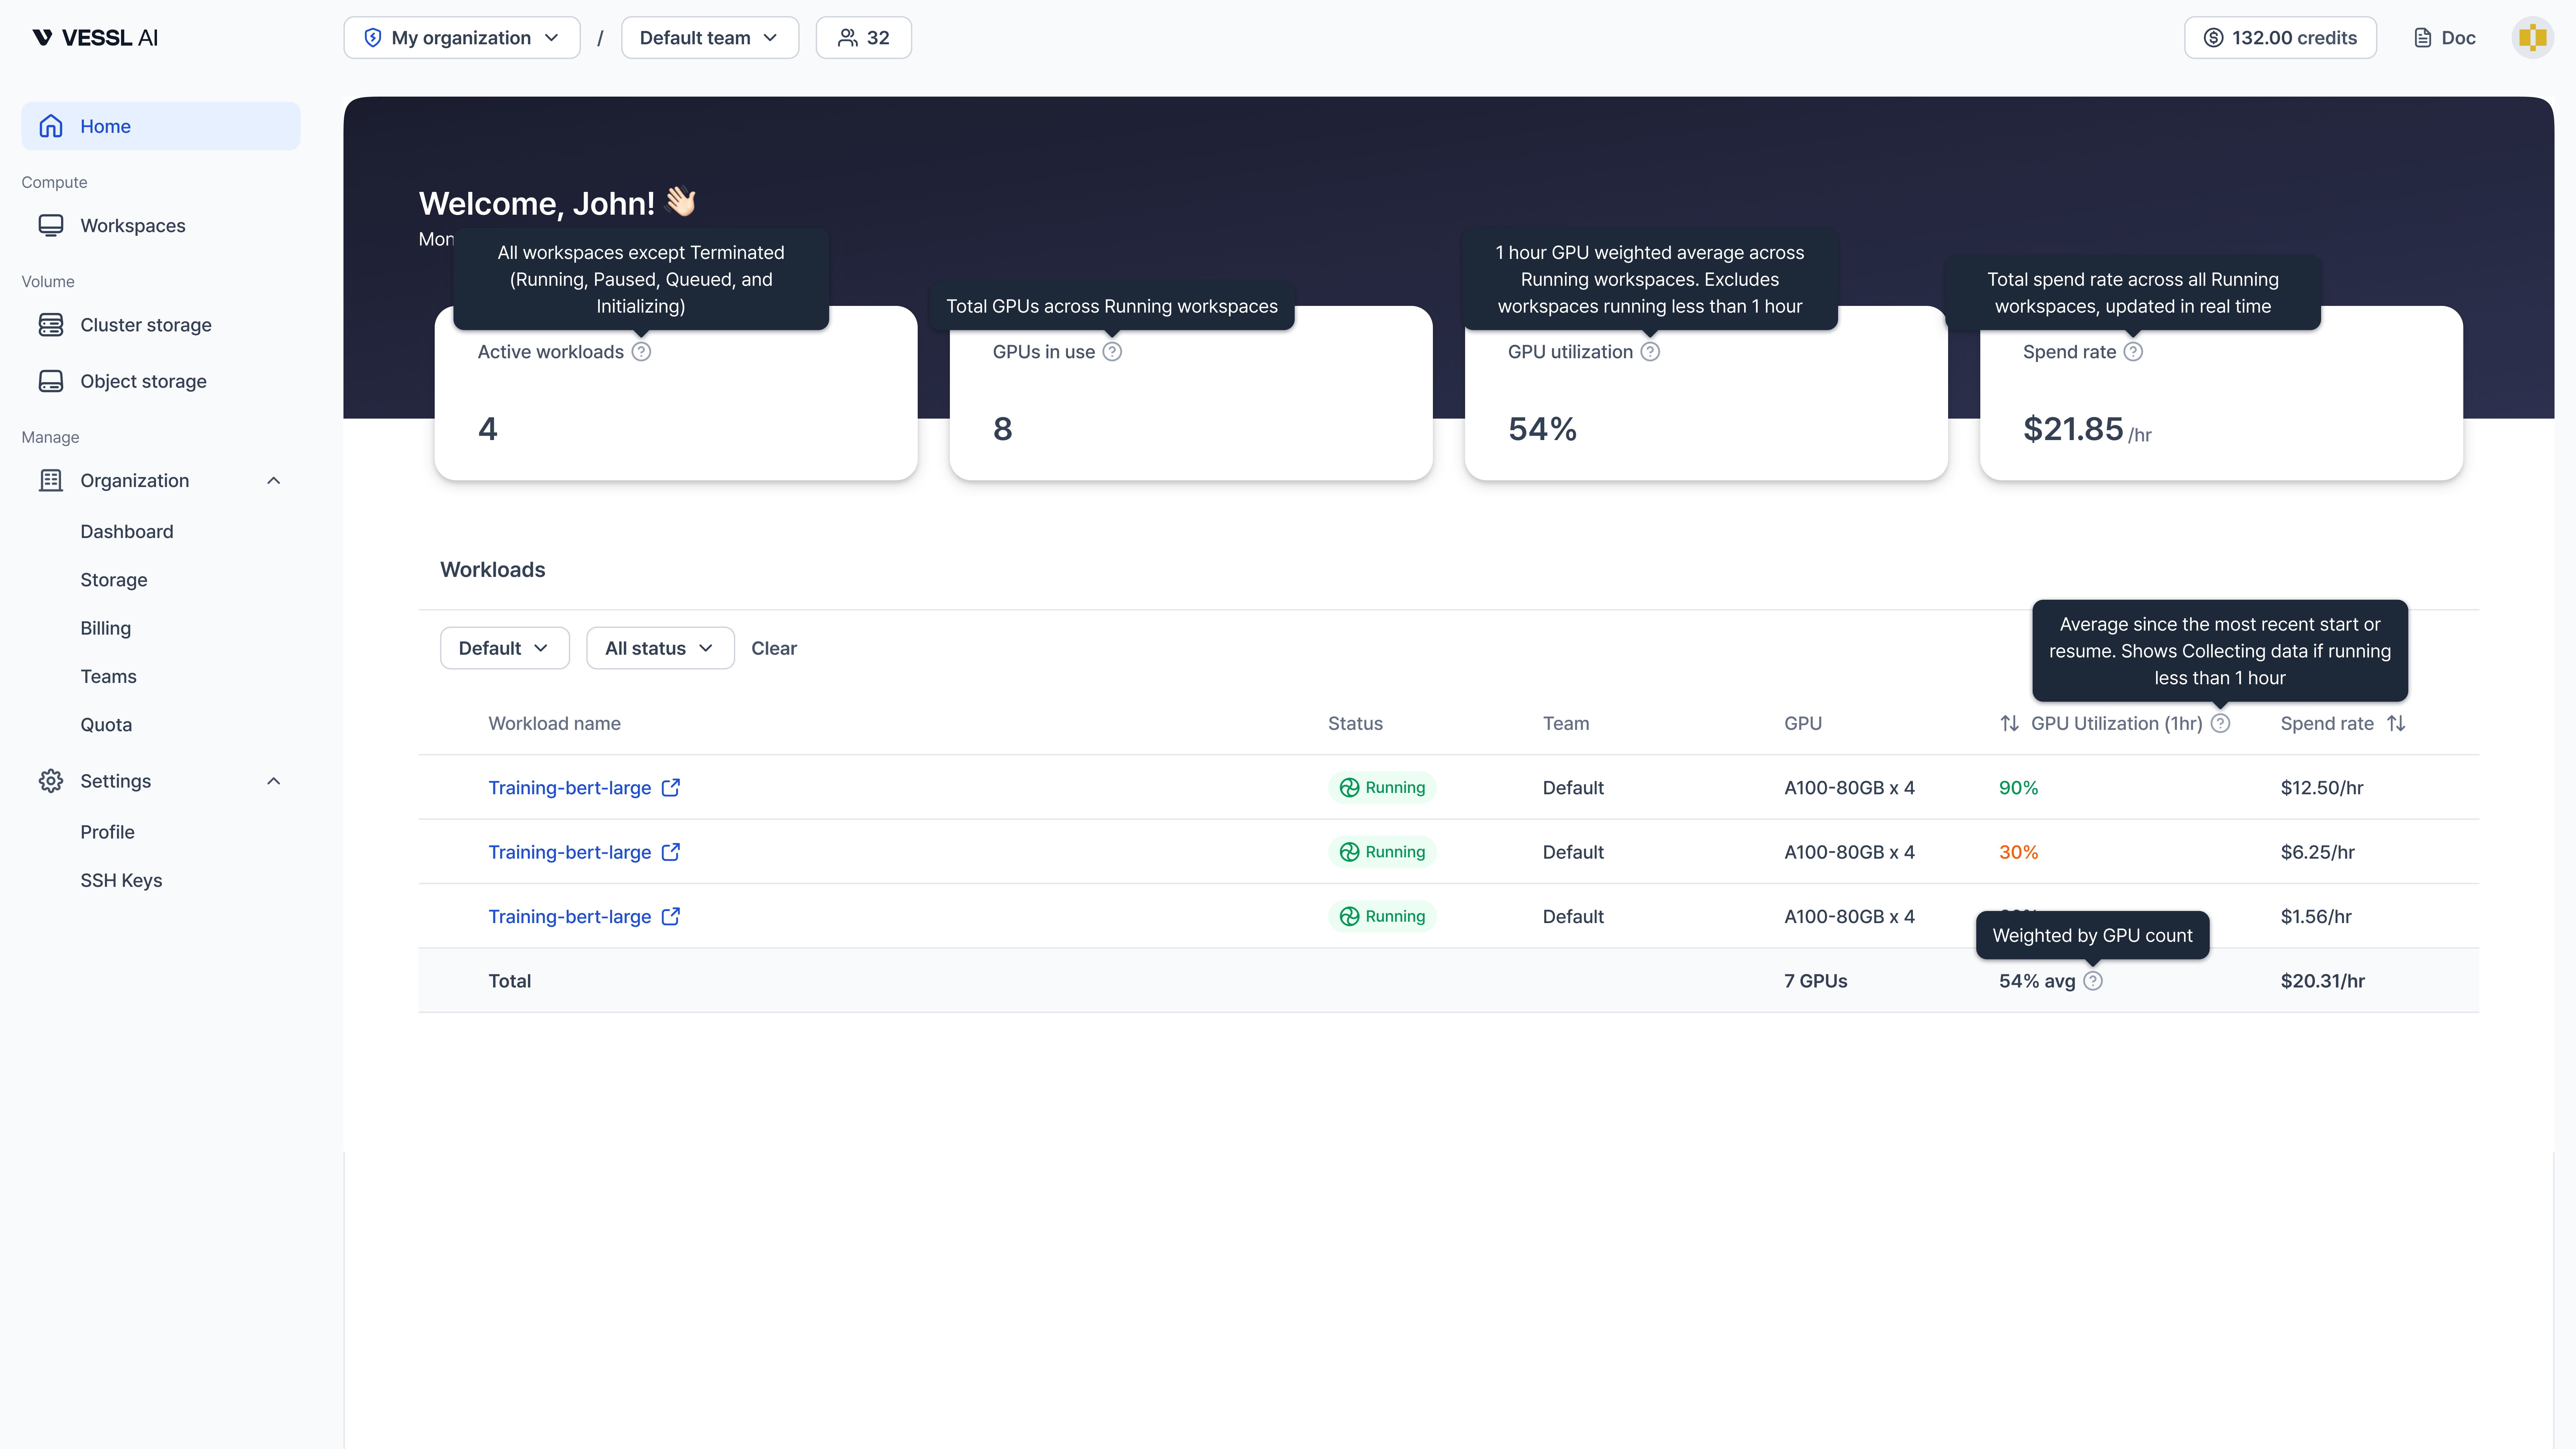
Task: Open the Default team dropdown
Action: (x=709, y=37)
